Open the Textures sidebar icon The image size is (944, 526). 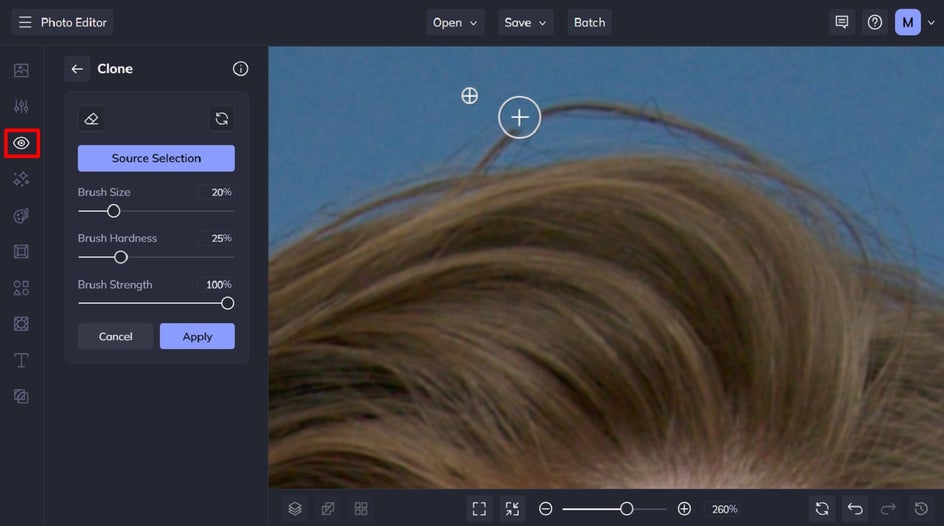[x=21, y=324]
